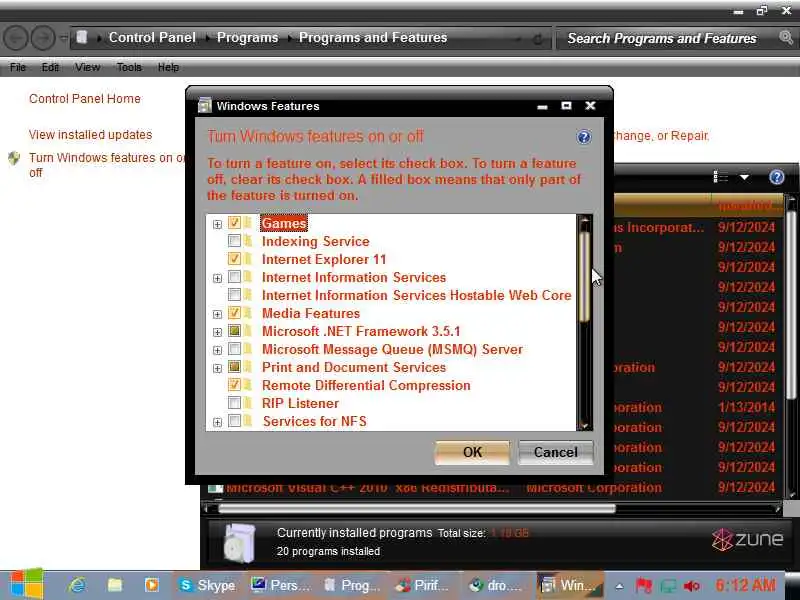Click the program list vertical scrollbar

[x=791, y=304]
